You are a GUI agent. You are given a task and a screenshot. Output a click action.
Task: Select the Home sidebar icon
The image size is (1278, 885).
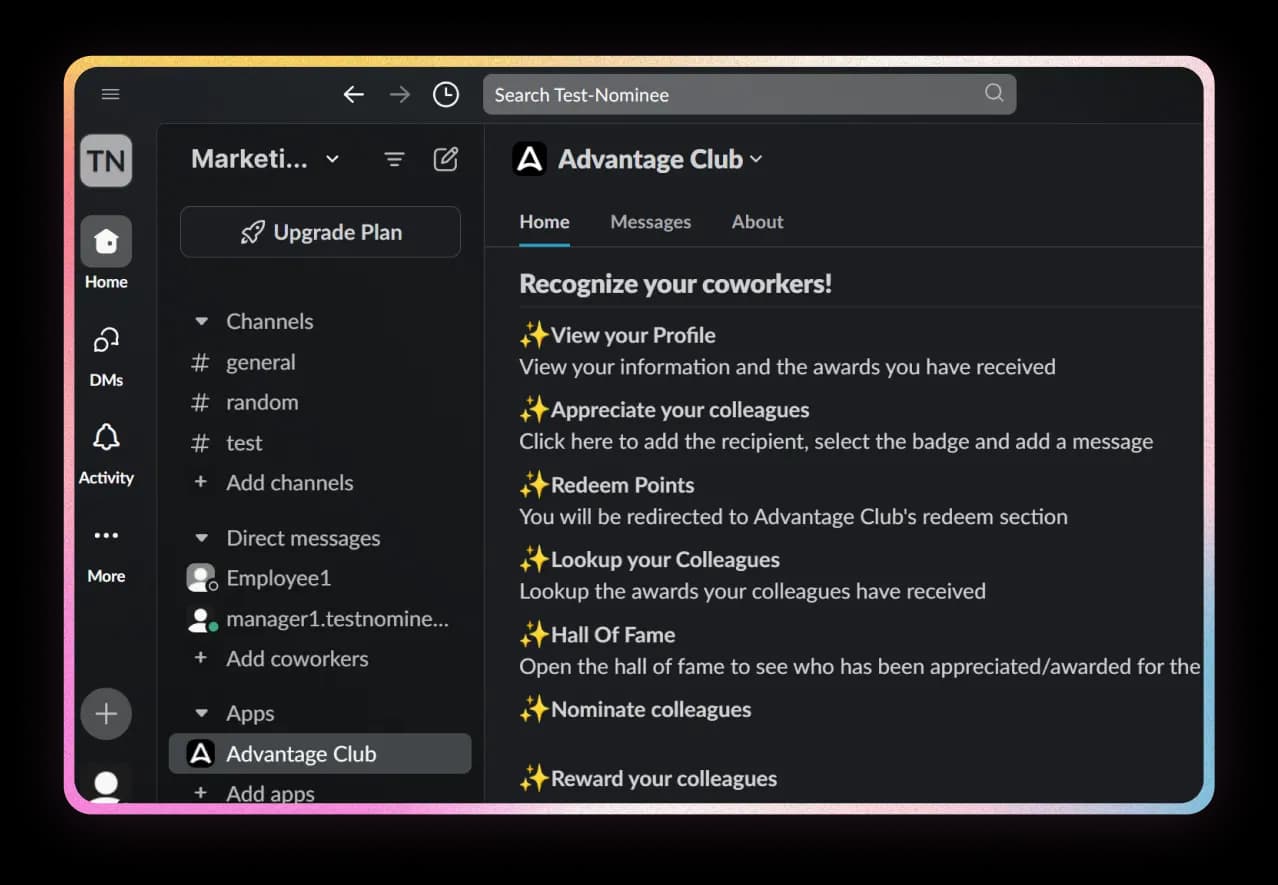106,241
